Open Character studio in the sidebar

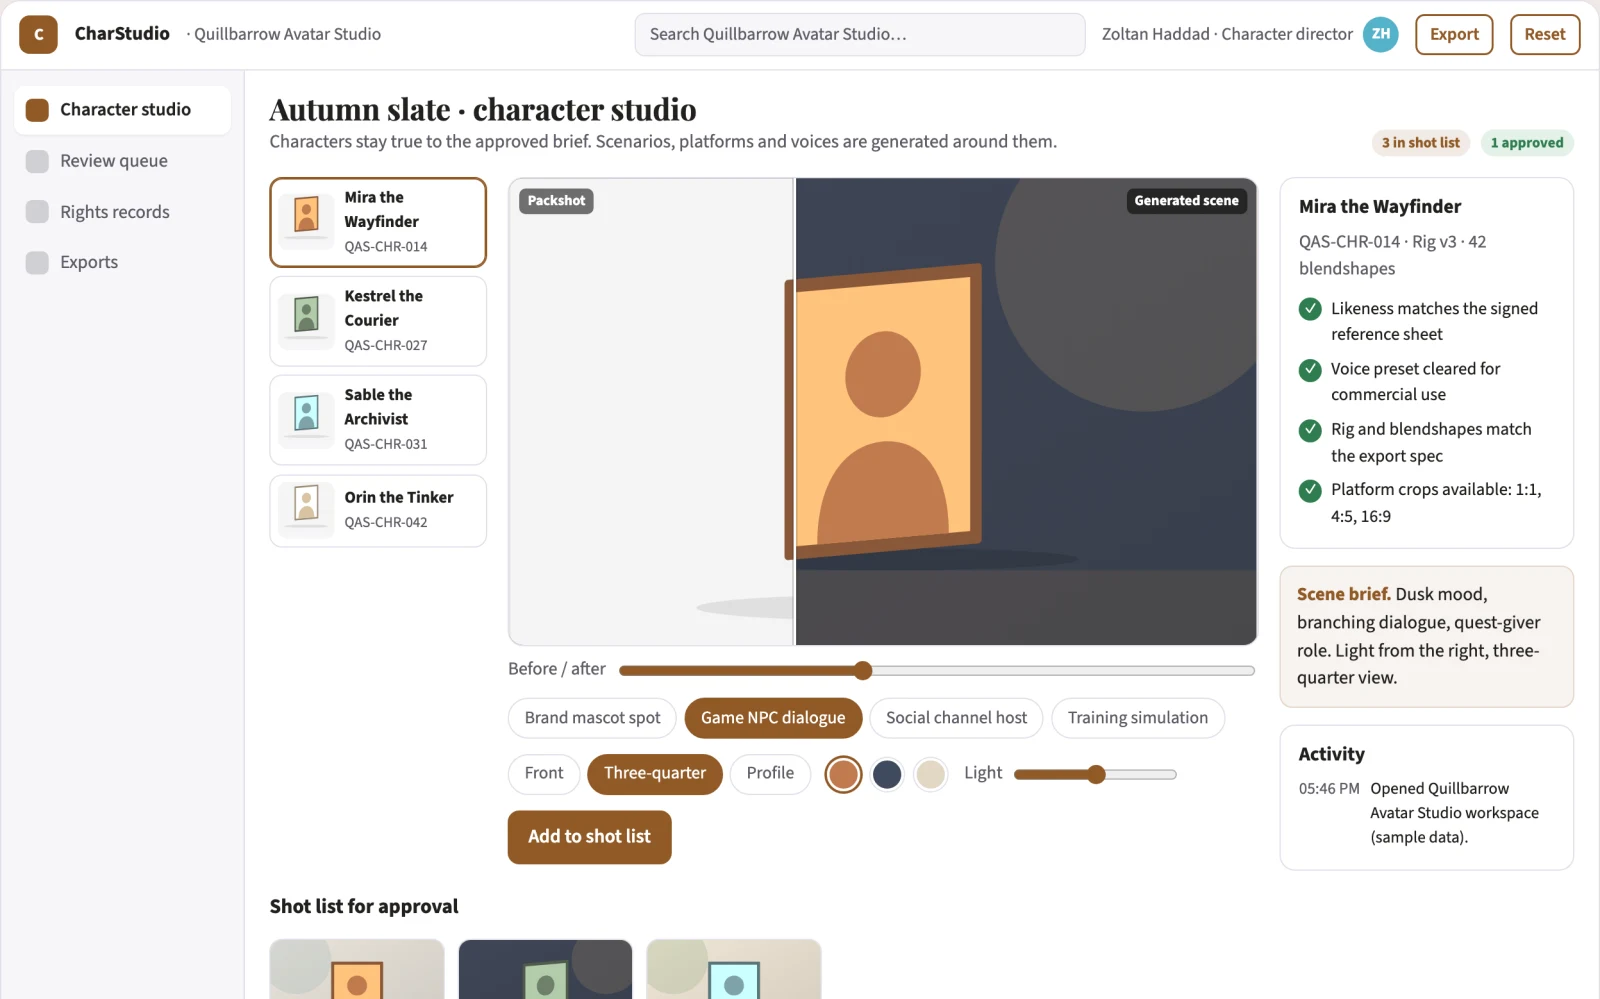click(122, 110)
